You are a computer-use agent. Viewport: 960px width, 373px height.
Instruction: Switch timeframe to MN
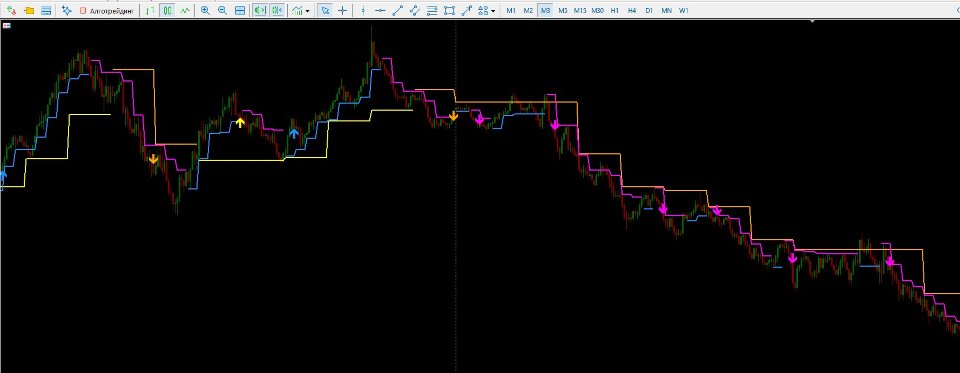click(666, 10)
